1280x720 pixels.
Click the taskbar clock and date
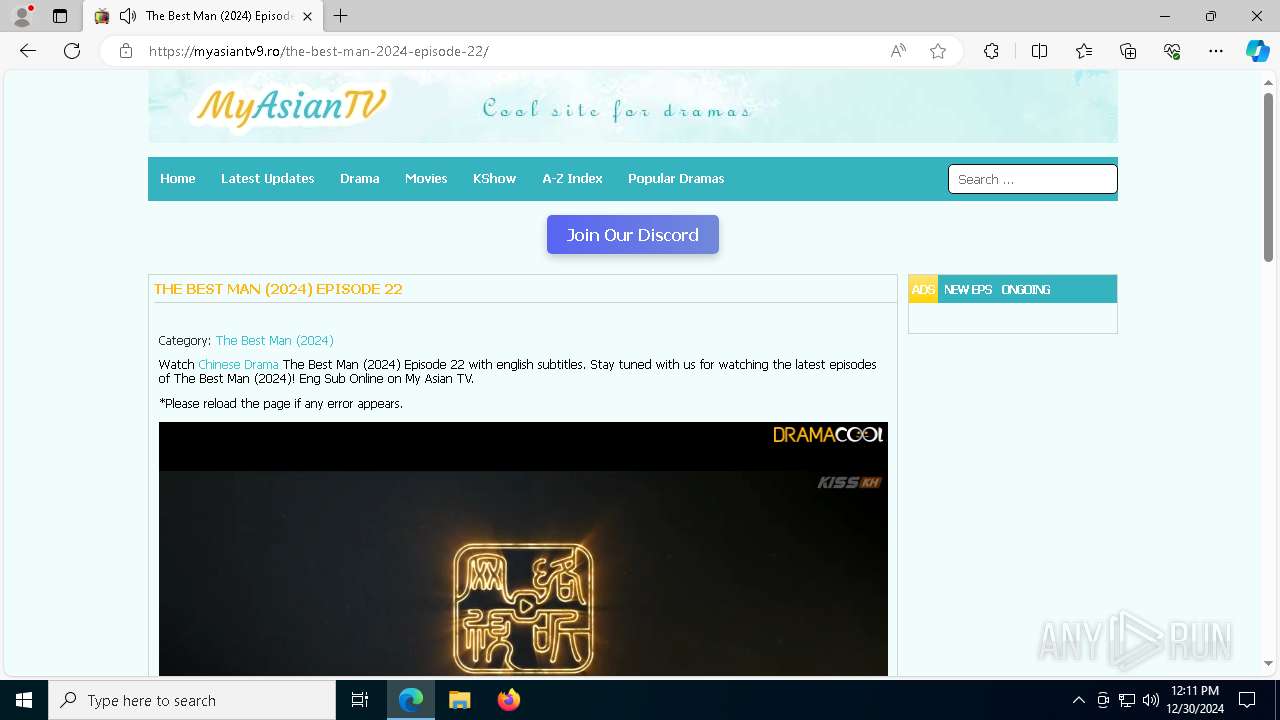pos(1195,700)
